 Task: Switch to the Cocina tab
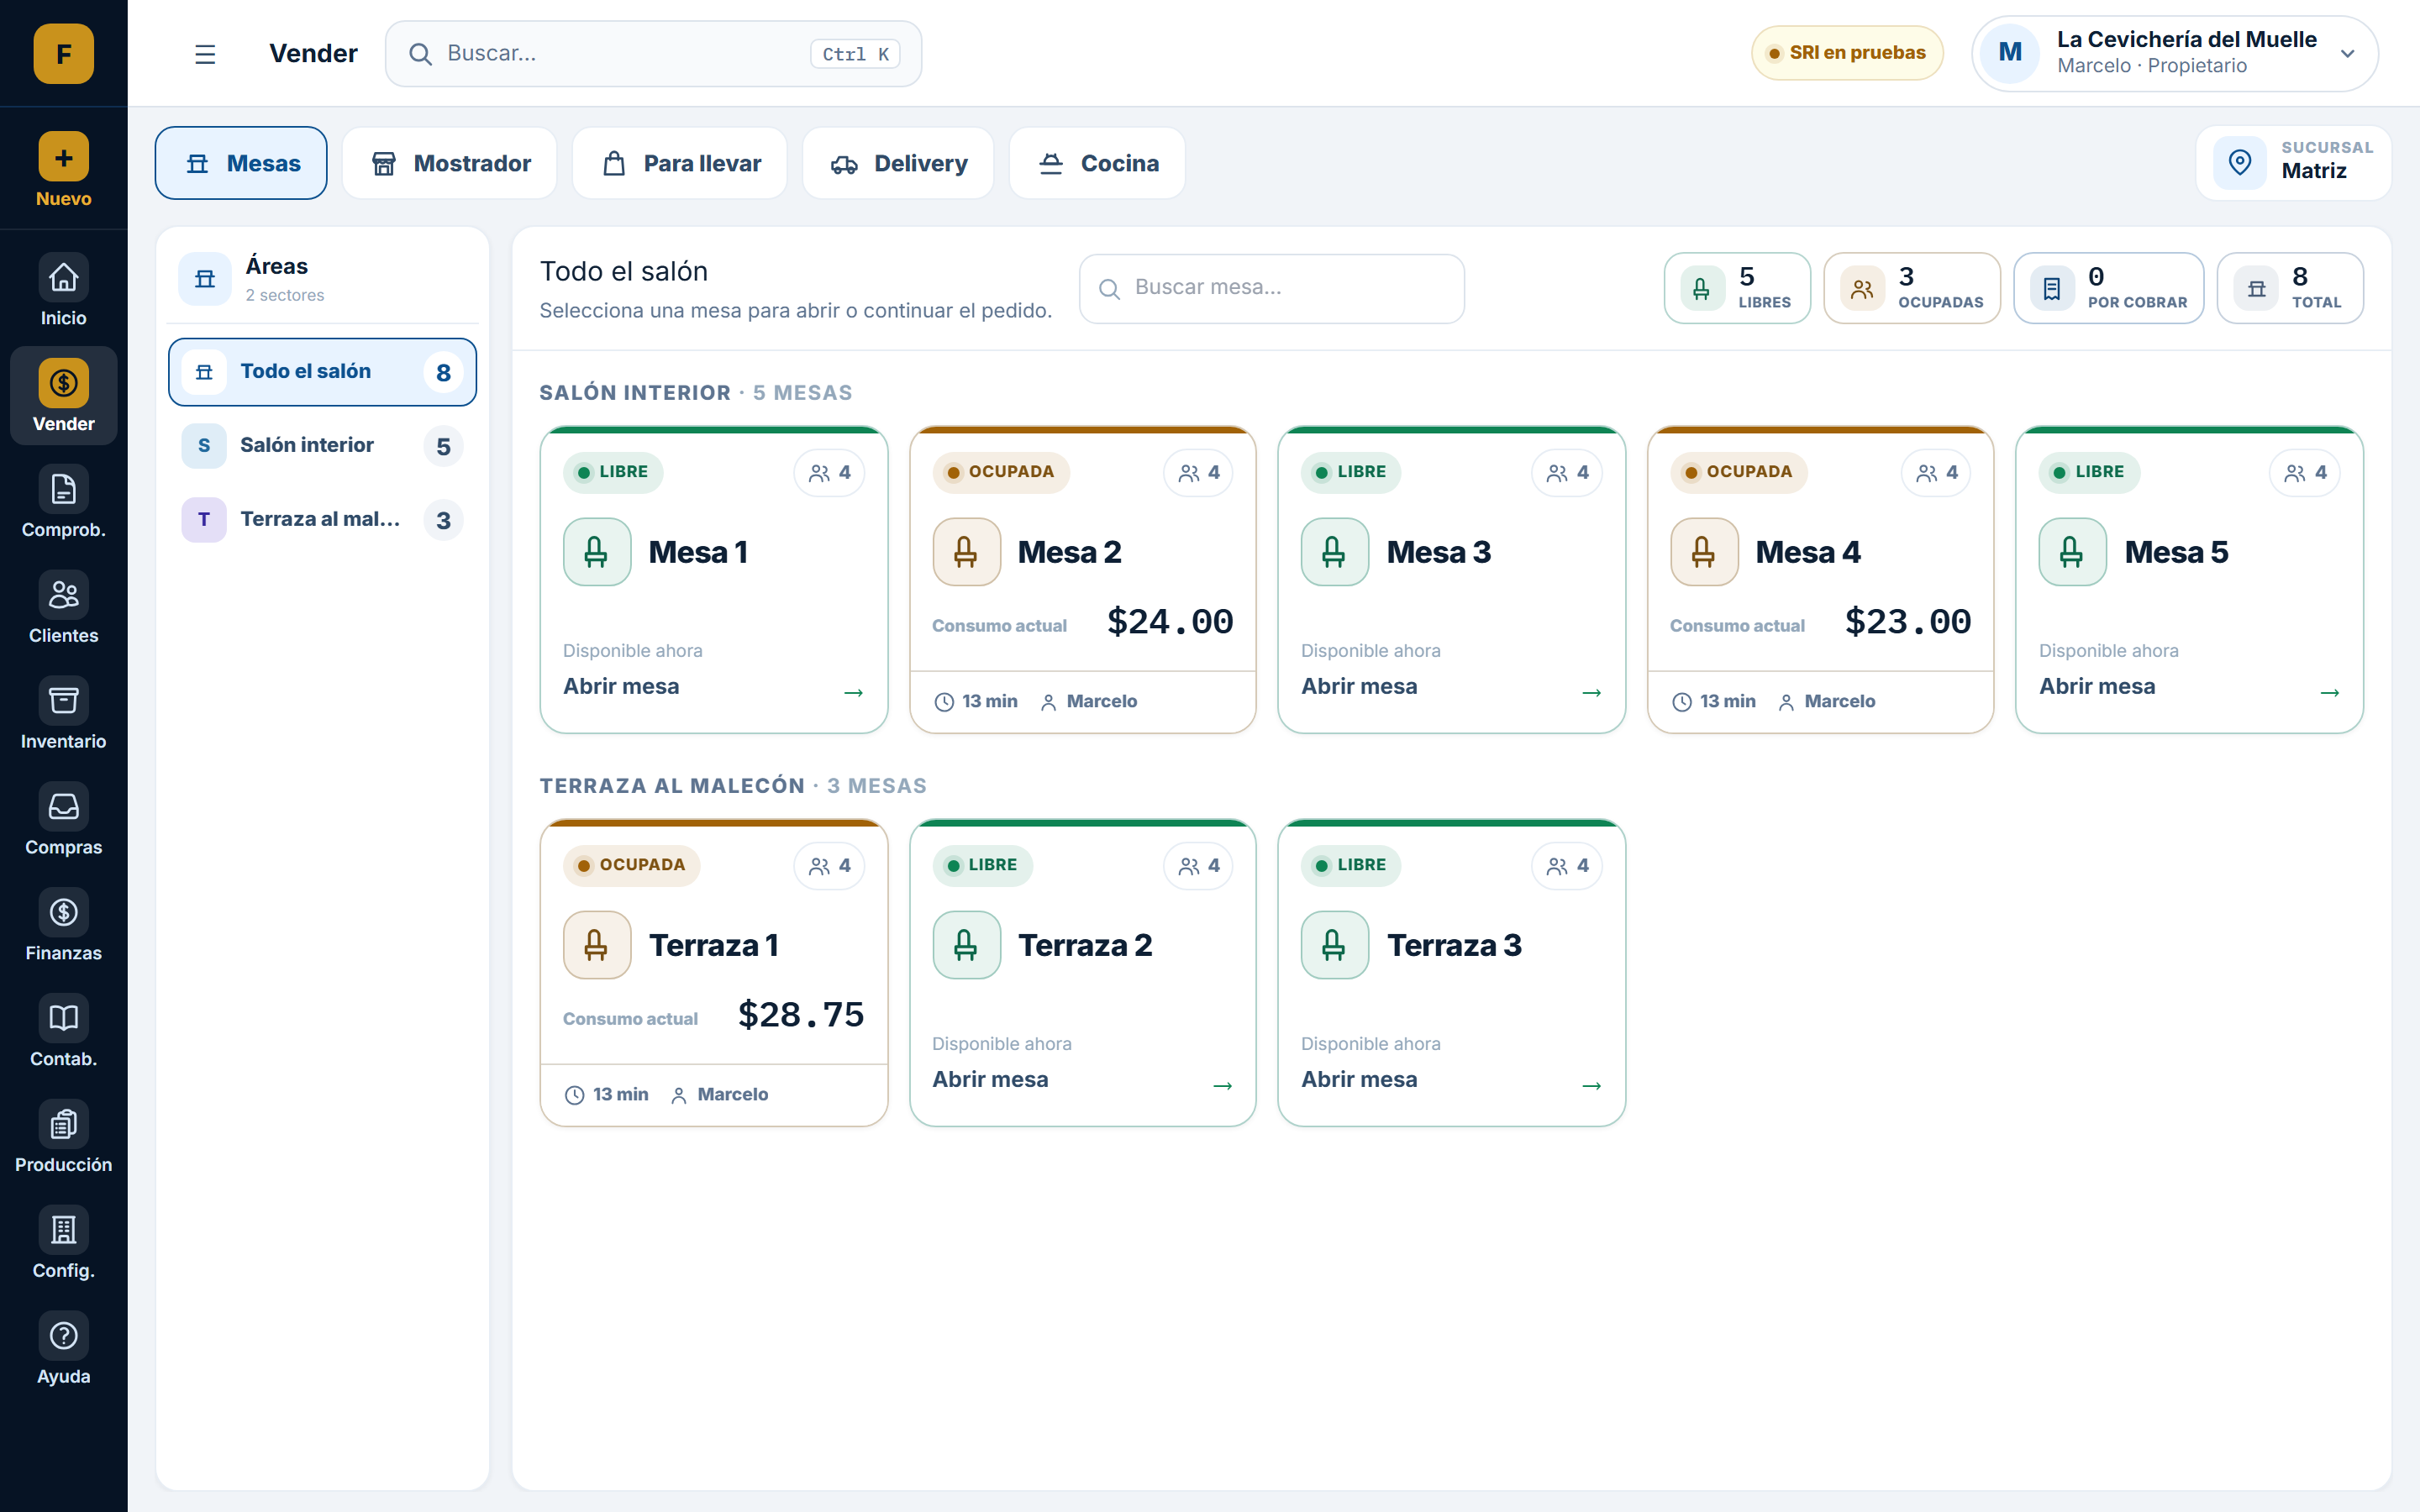point(1097,163)
